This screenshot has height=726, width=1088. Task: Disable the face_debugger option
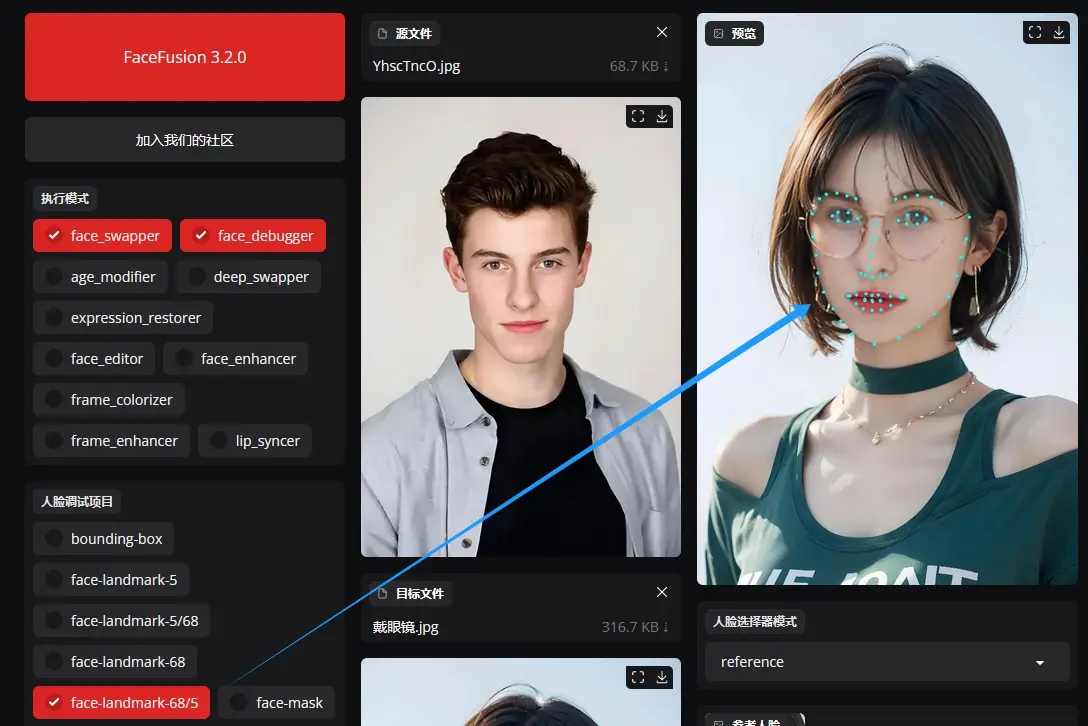click(252, 236)
